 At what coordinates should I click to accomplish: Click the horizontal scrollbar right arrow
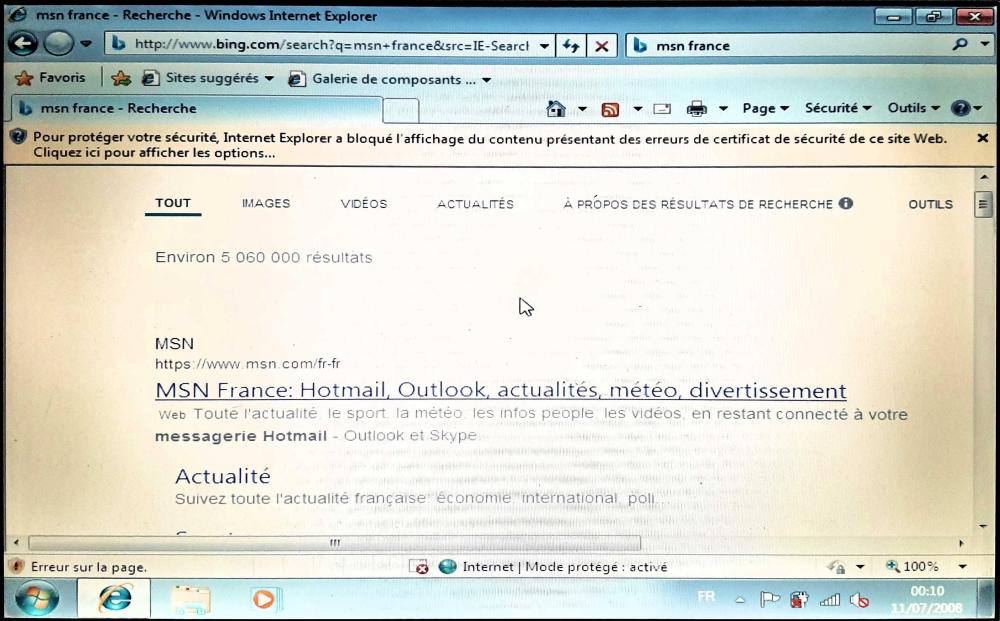[961, 543]
